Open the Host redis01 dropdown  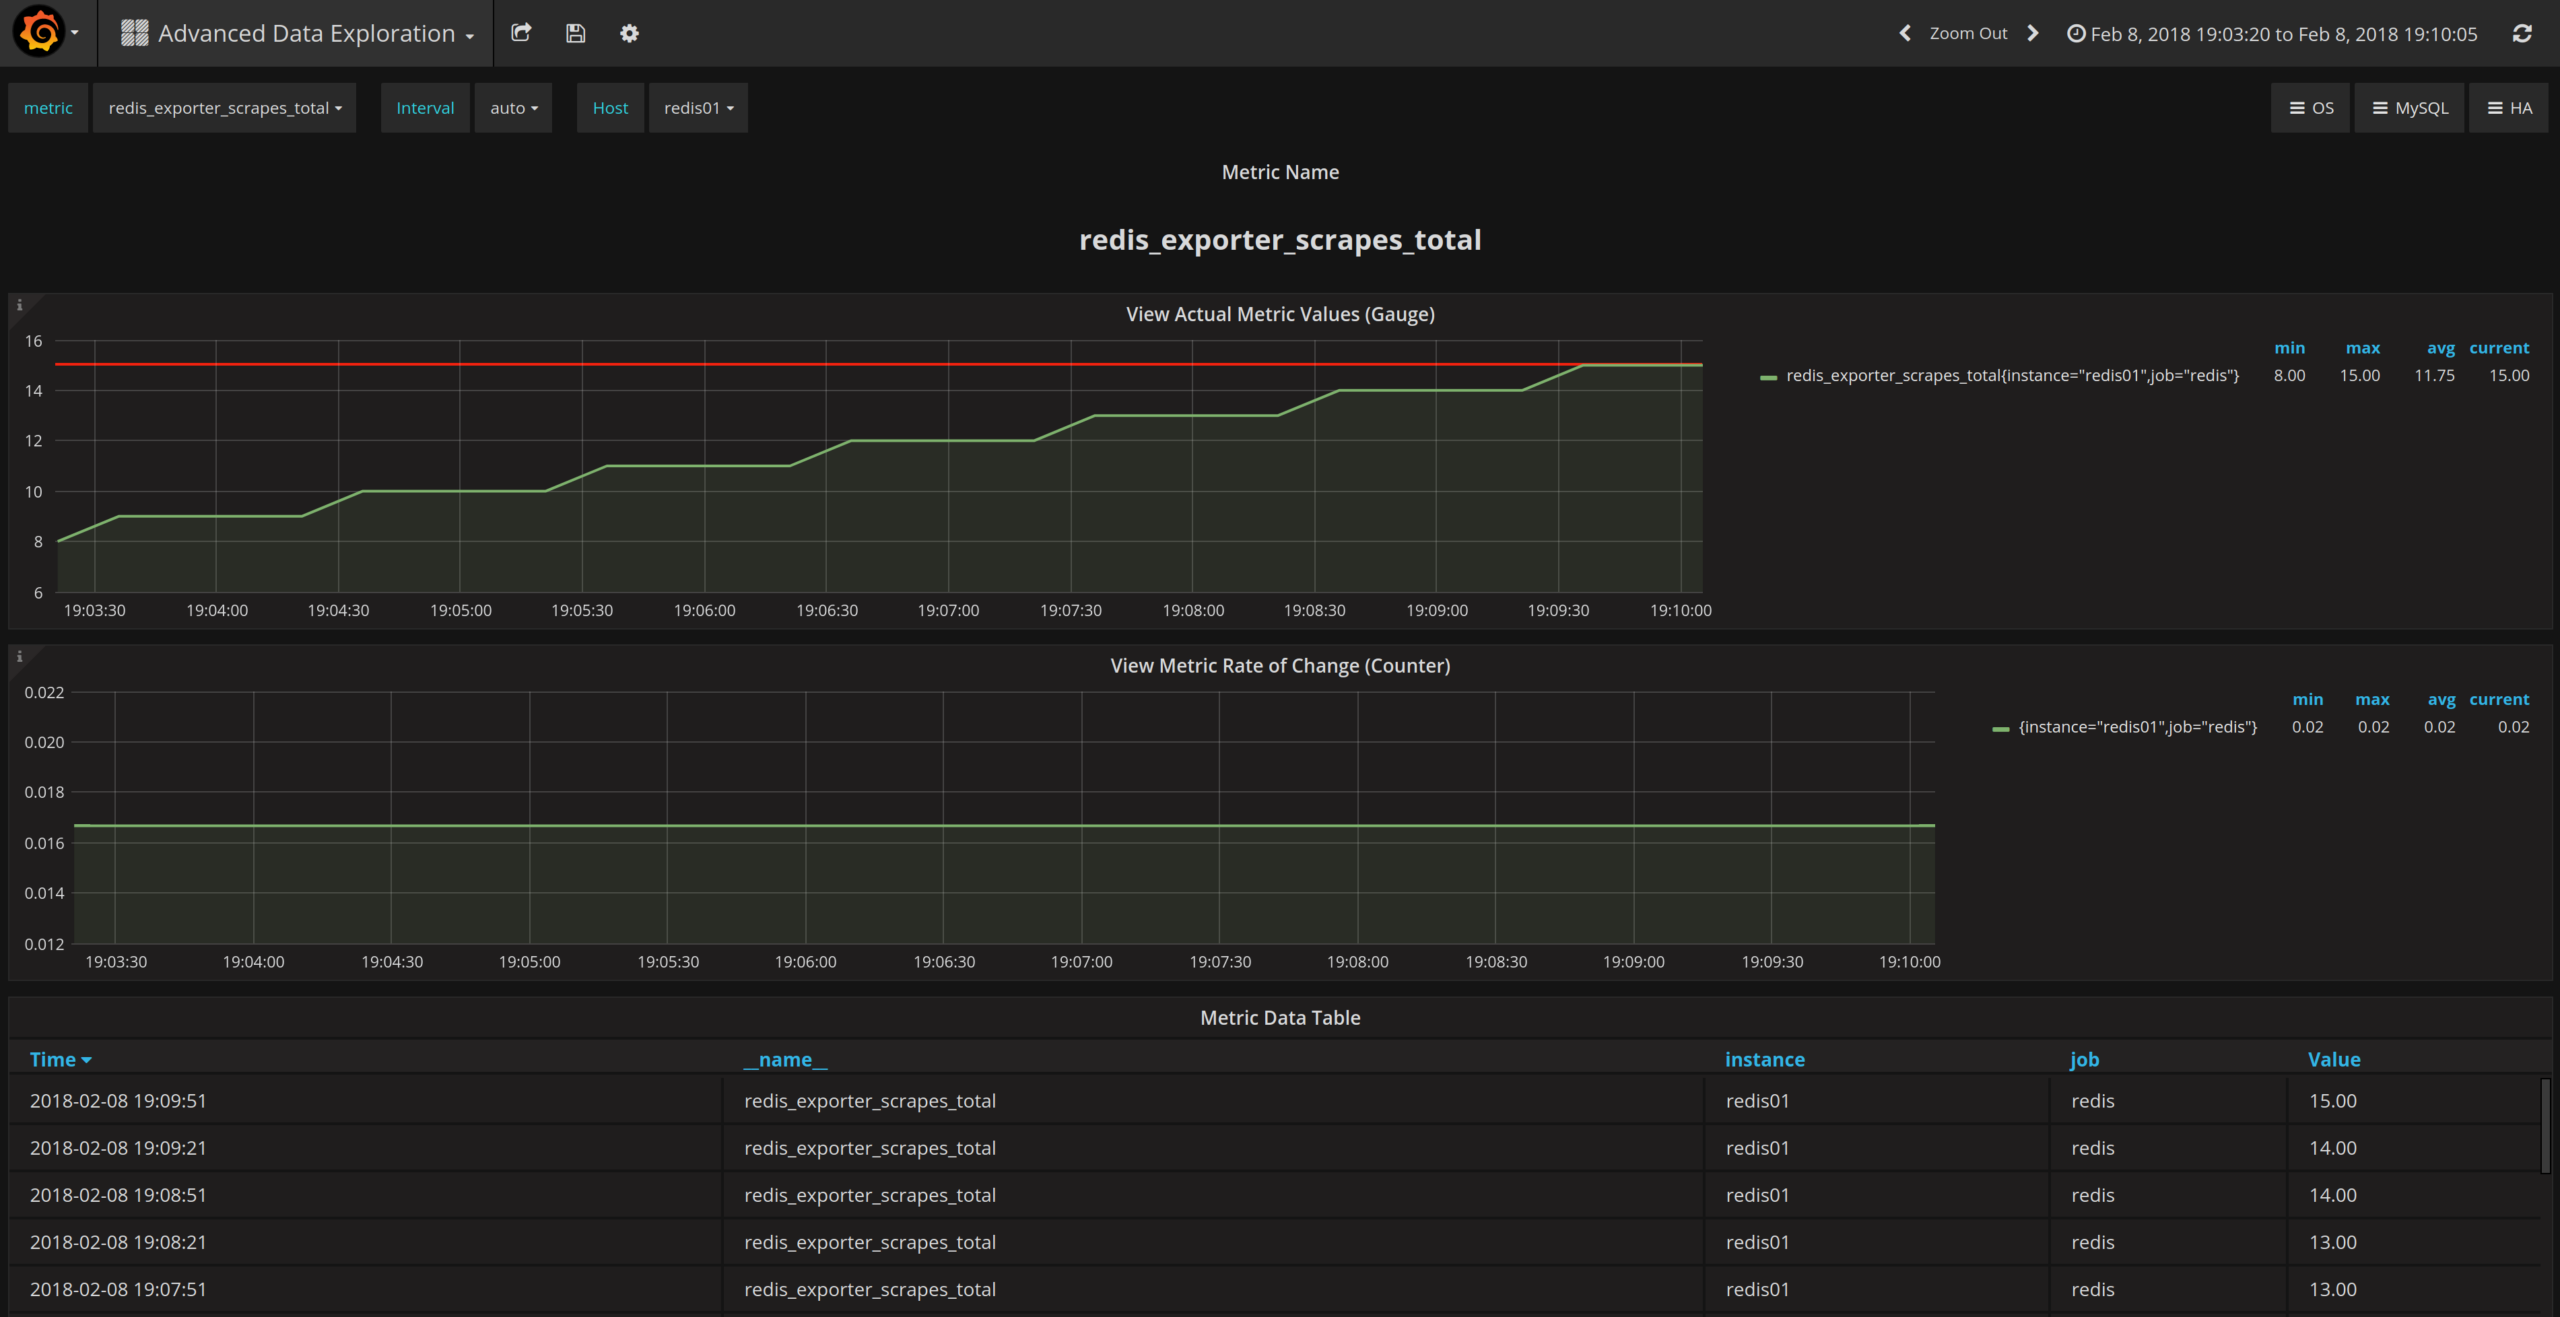coord(698,108)
